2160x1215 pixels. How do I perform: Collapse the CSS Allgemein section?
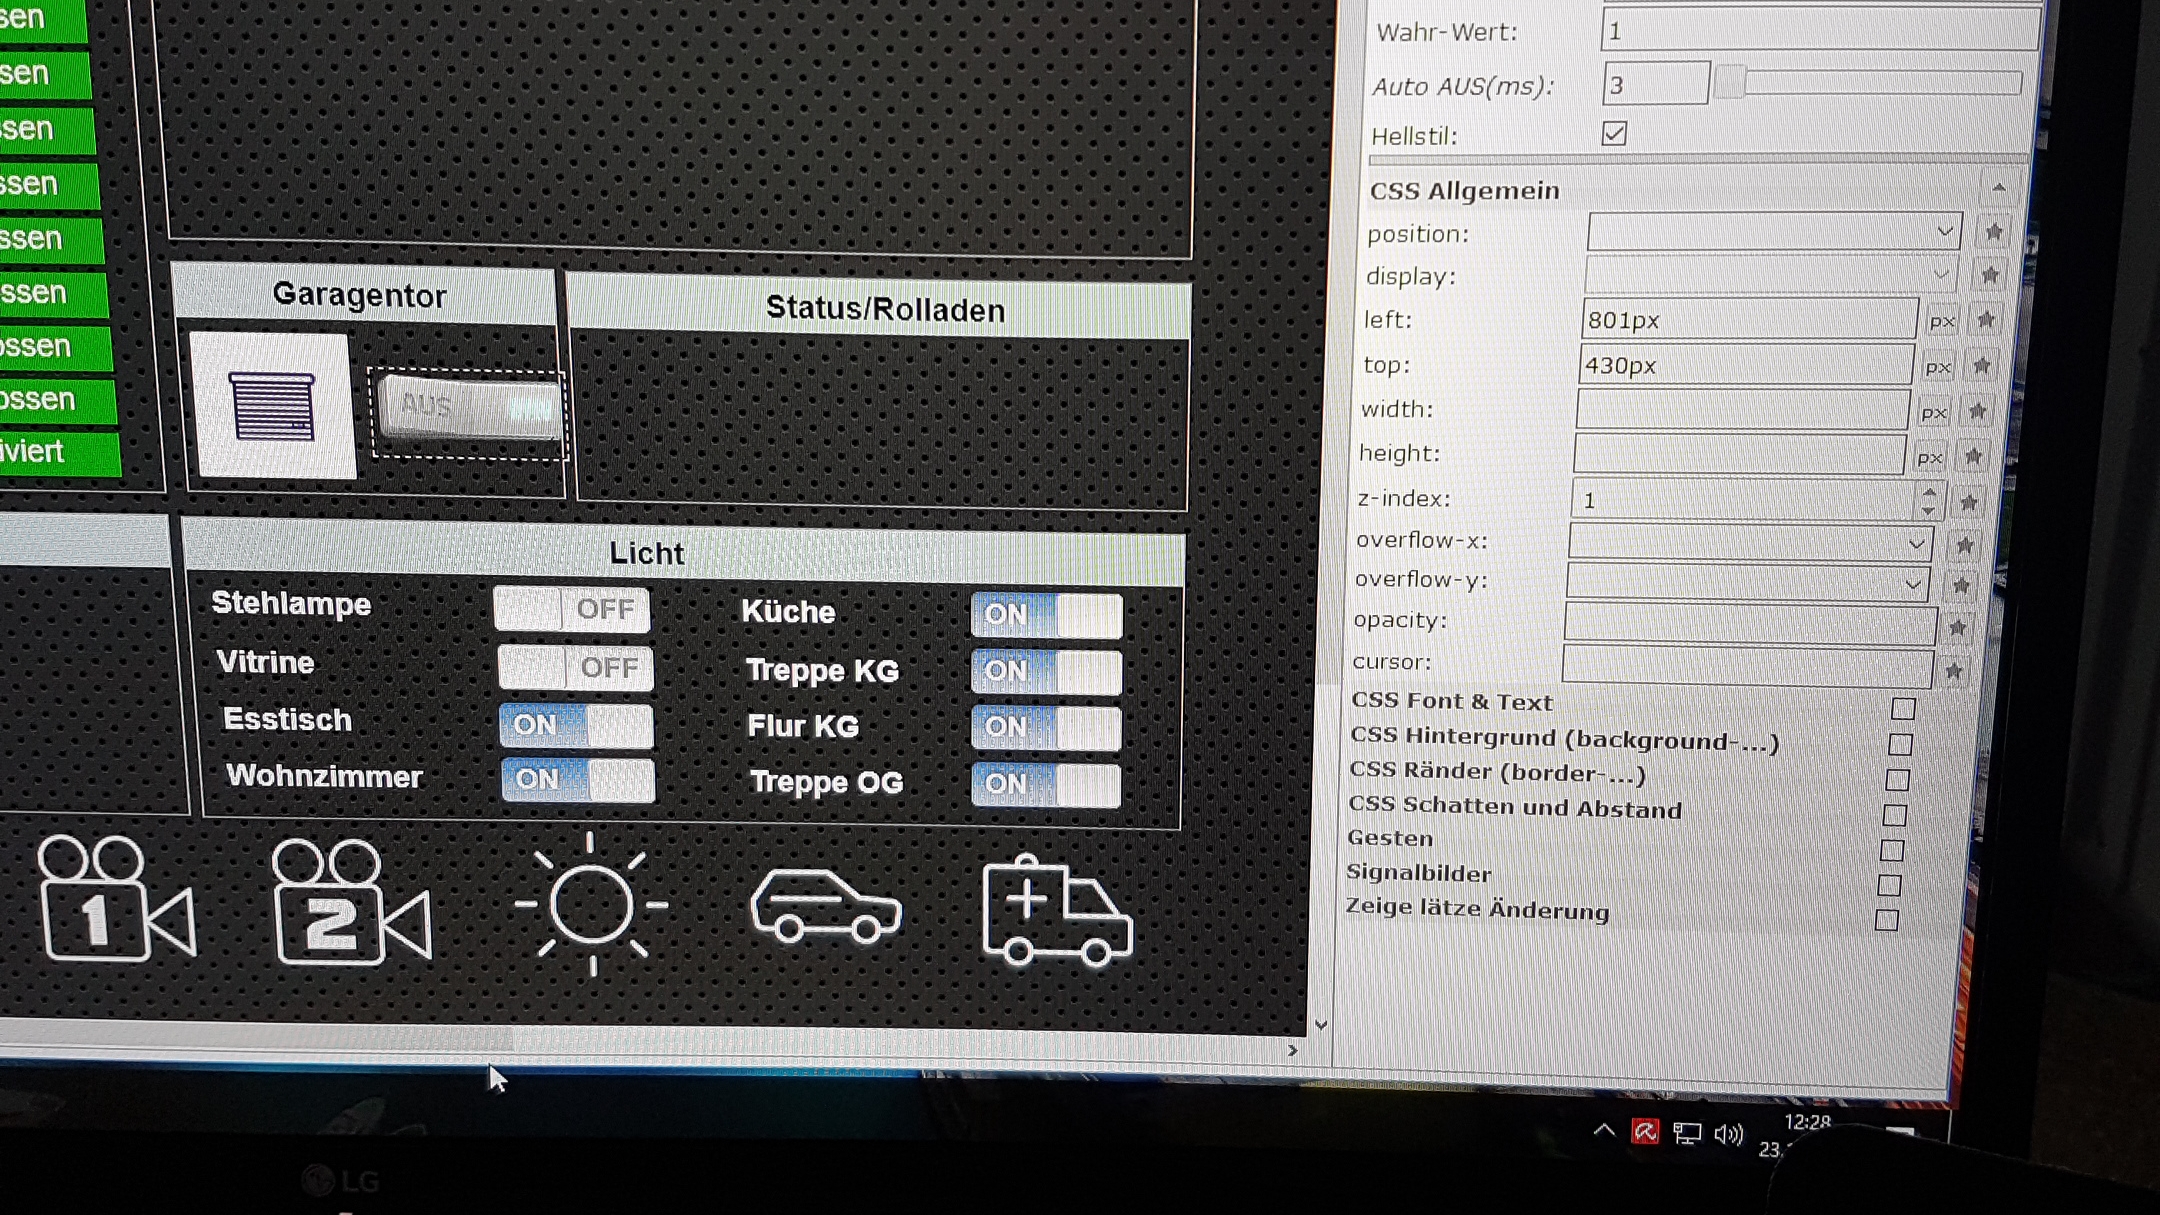1998,189
